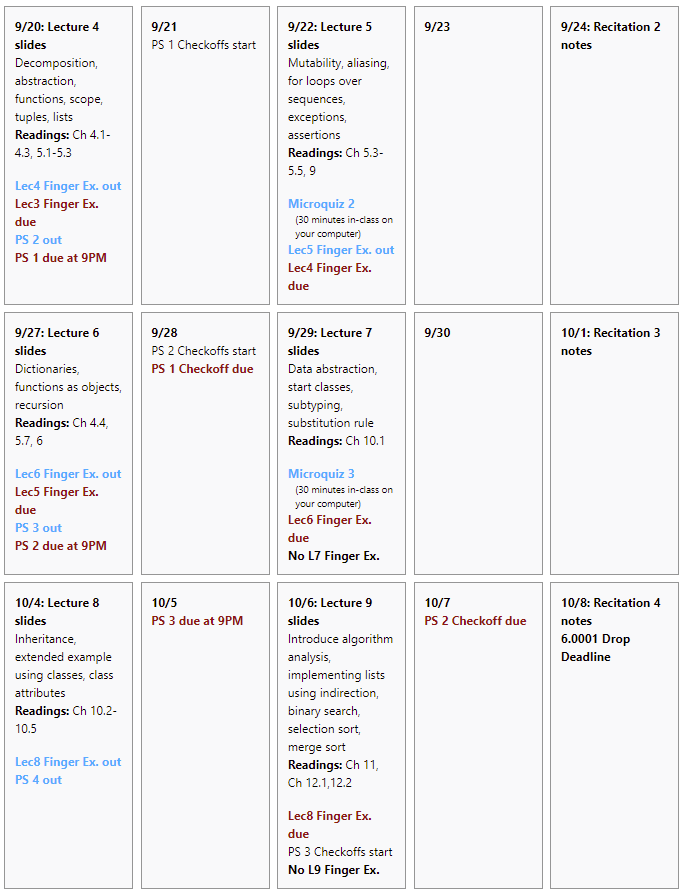Click 'Readings:' label in the 9/27 cell
The width and height of the screenshot is (685, 893).
click(42, 423)
